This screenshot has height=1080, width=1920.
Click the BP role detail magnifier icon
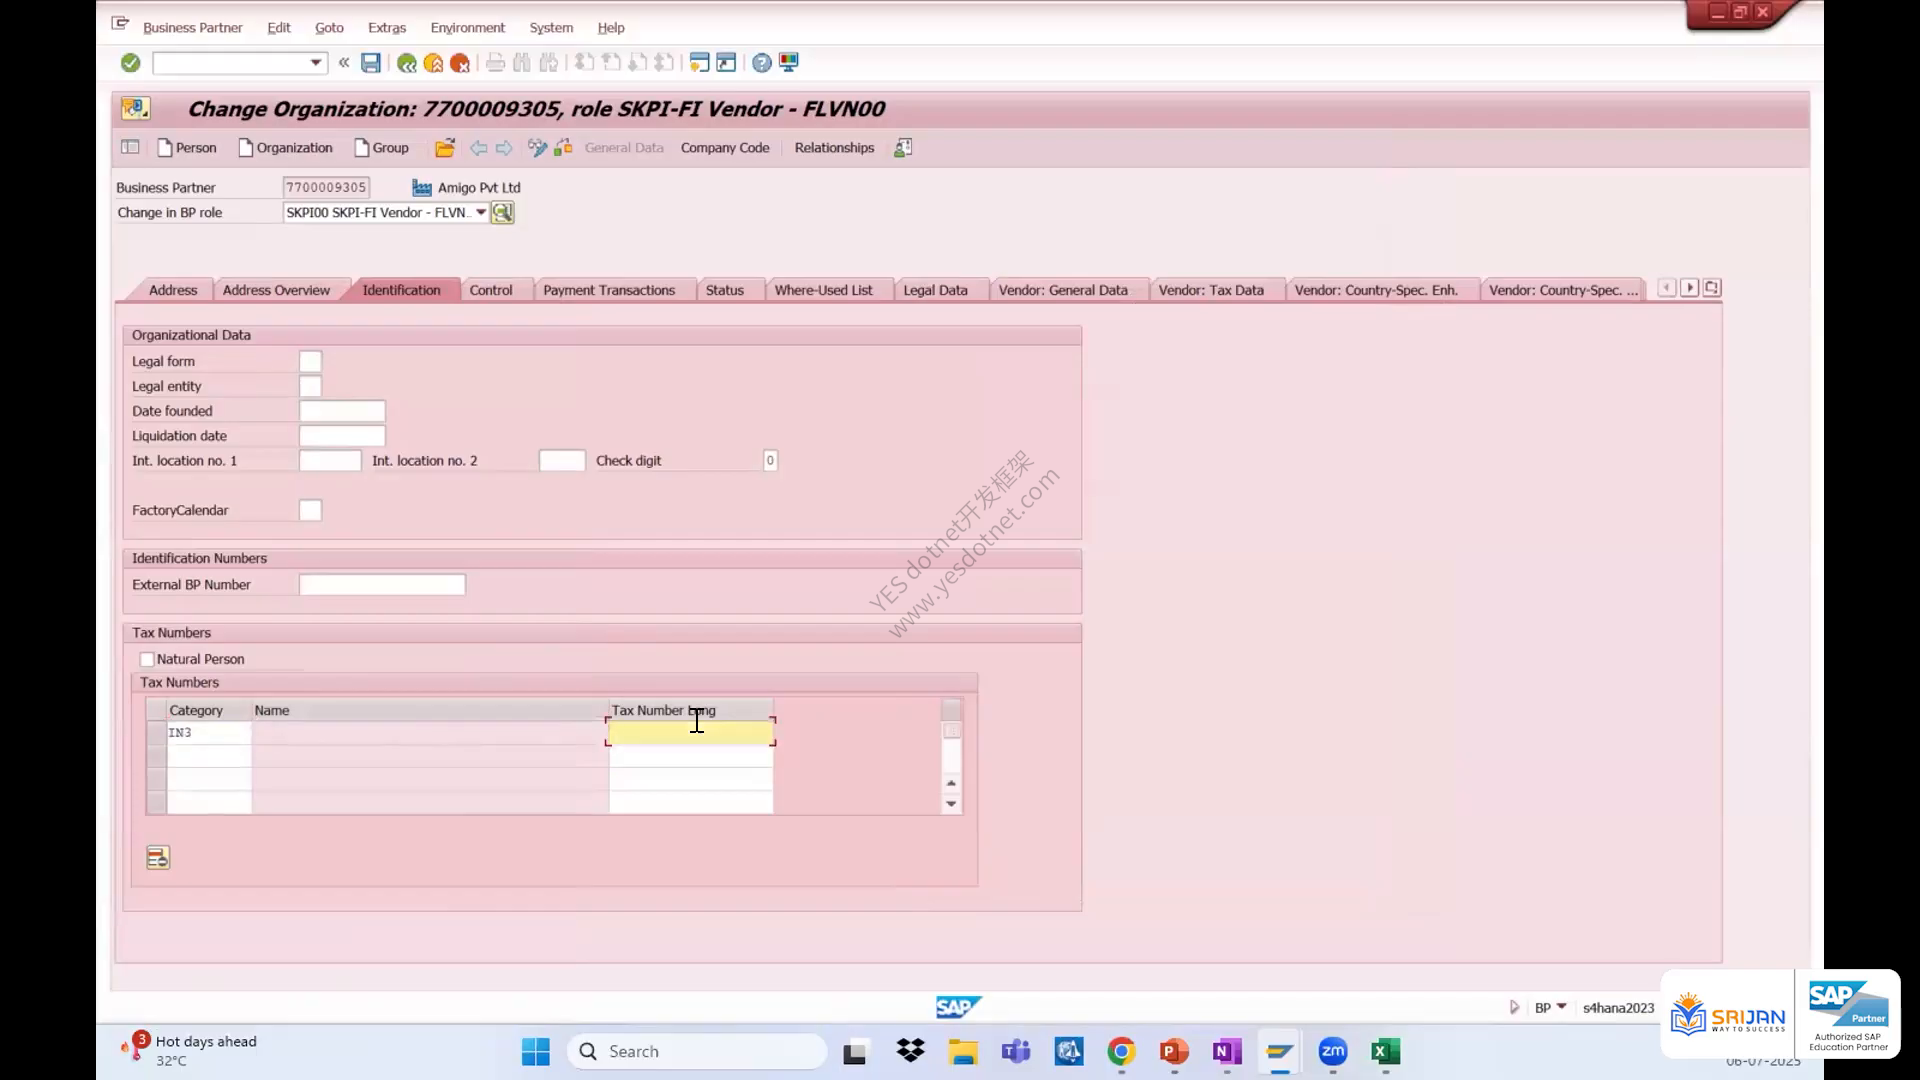tap(502, 212)
